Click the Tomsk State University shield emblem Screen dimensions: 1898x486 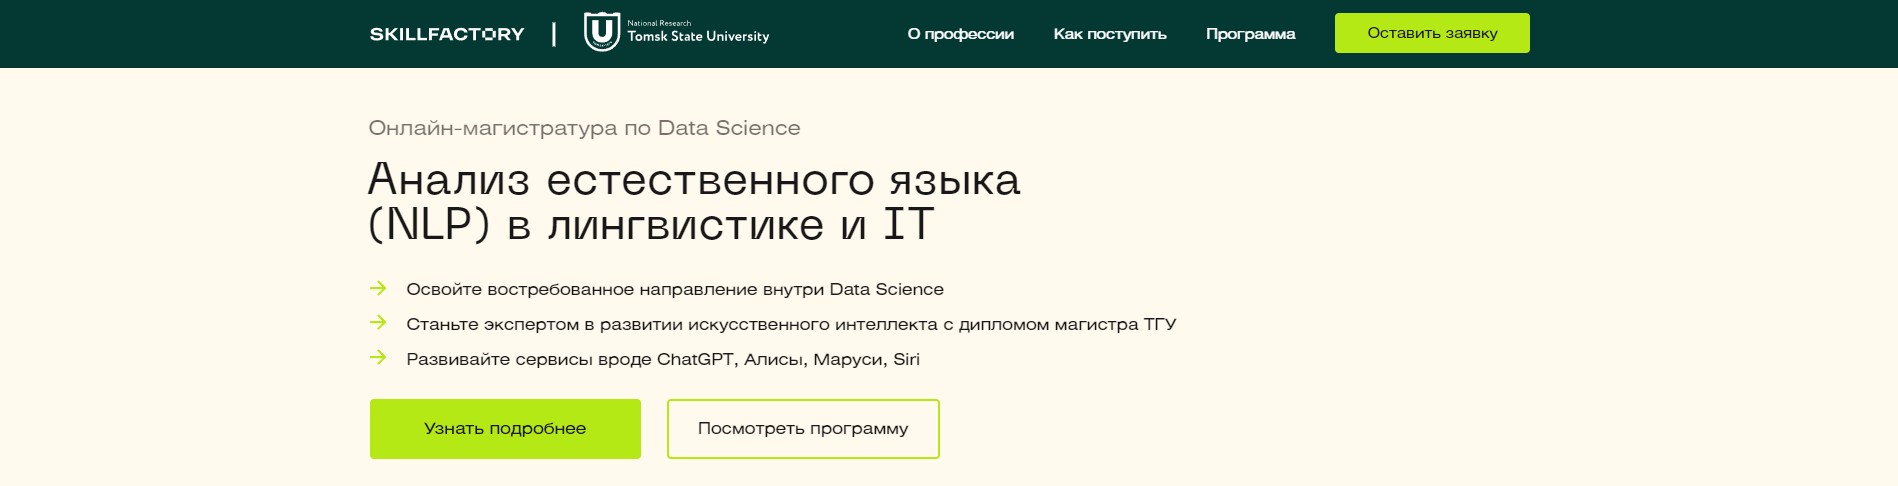(x=602, y=32)
